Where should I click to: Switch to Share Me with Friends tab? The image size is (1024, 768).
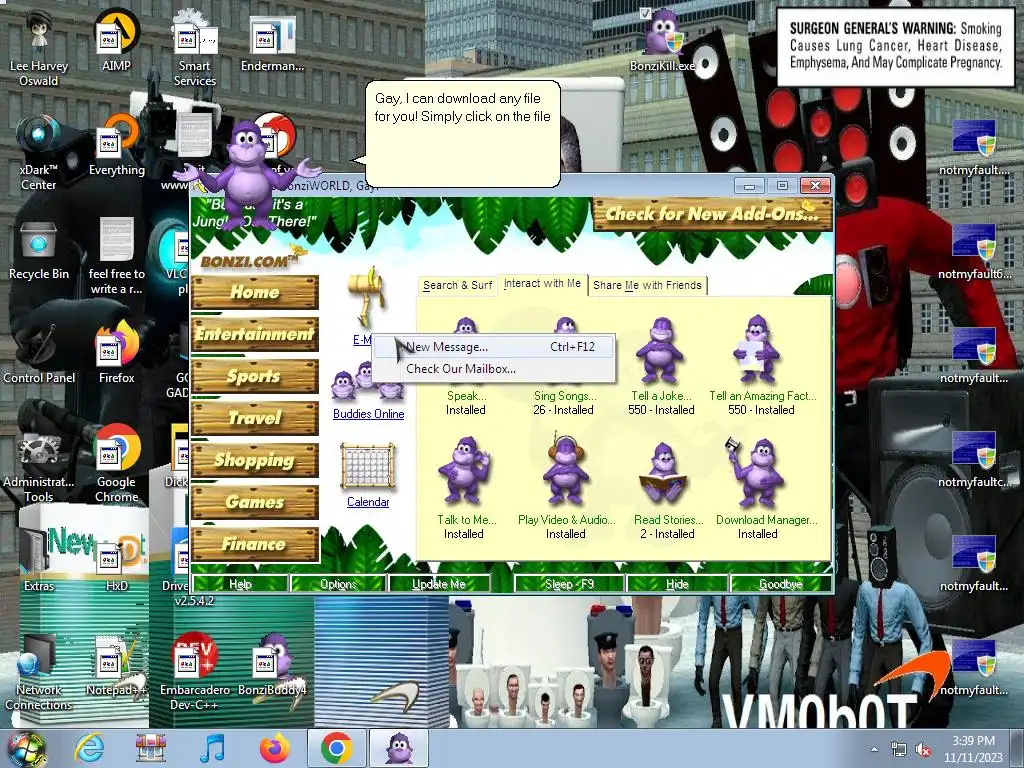pos(647,285)
